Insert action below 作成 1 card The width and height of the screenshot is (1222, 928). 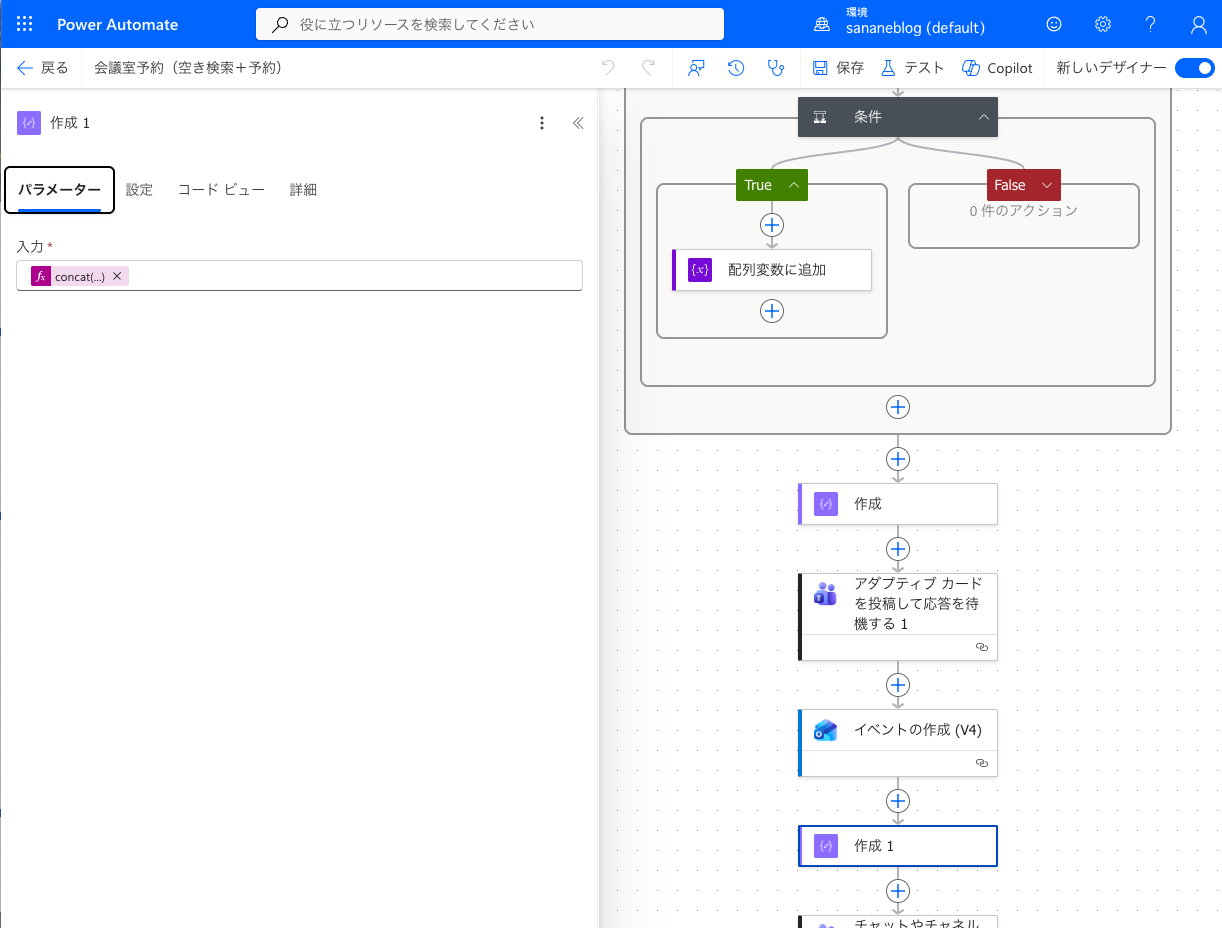click(x=898, y=891)
